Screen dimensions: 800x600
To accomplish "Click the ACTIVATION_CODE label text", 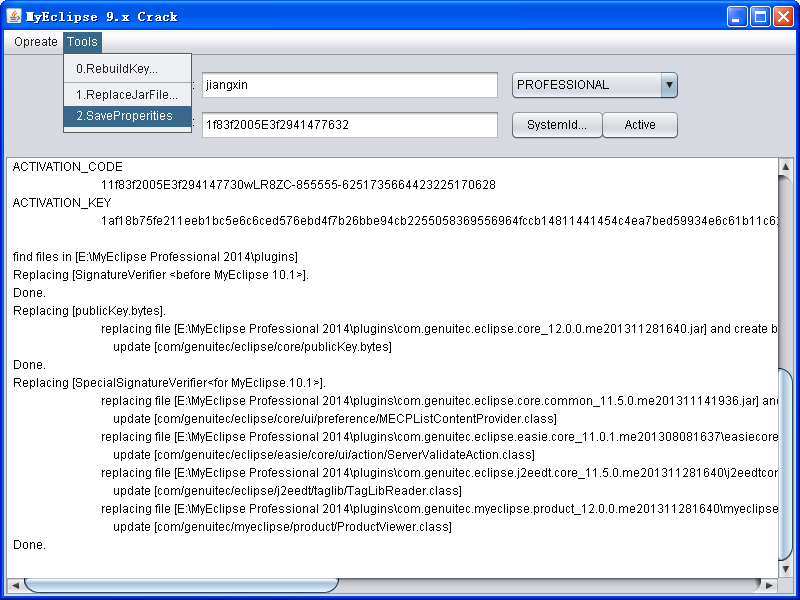I will click(68, 167).
